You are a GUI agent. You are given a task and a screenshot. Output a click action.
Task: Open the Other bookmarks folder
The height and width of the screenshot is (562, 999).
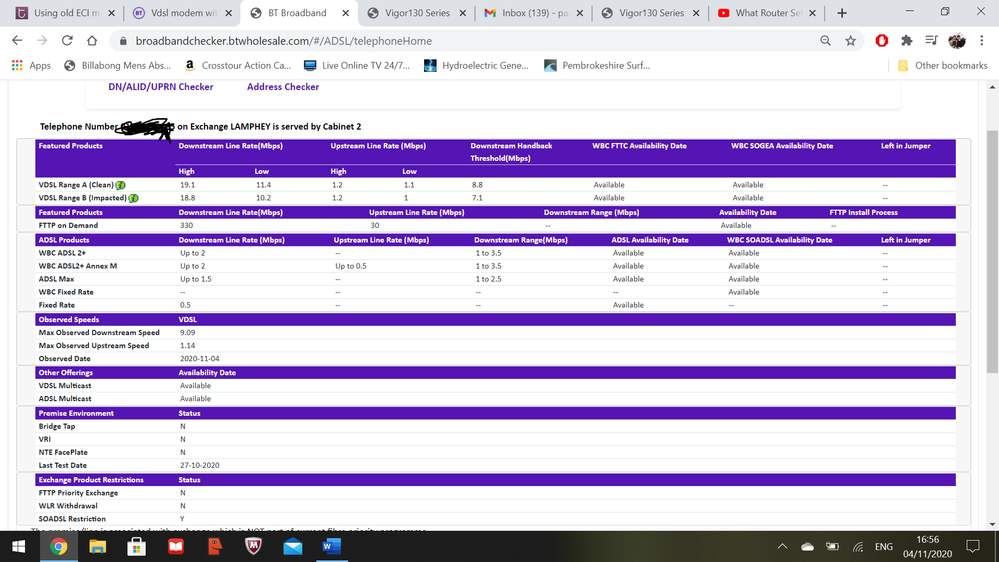pos(942,66)
